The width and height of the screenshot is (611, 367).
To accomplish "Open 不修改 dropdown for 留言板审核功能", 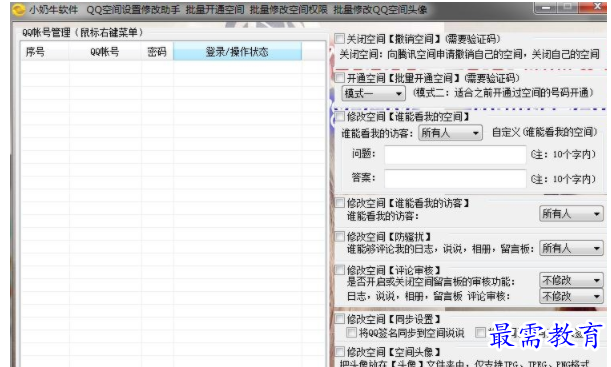I will pyautogui.click(x=571, y=280).
